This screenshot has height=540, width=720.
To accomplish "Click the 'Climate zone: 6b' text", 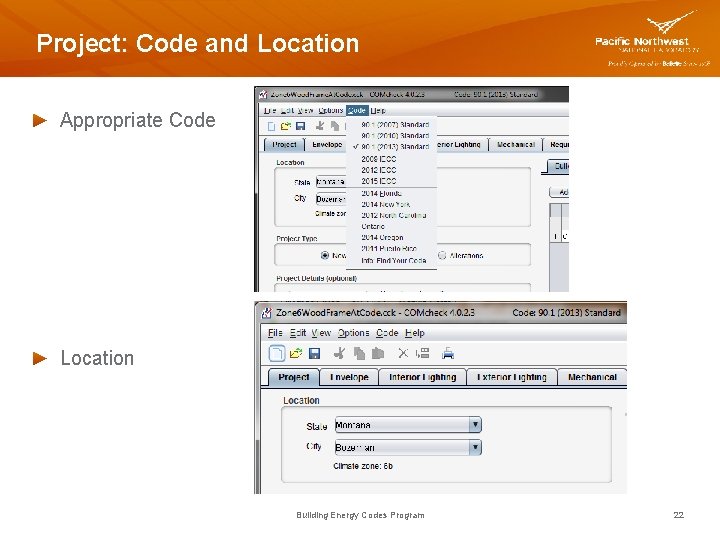I will pyautogui.click(x=363, y=466).
